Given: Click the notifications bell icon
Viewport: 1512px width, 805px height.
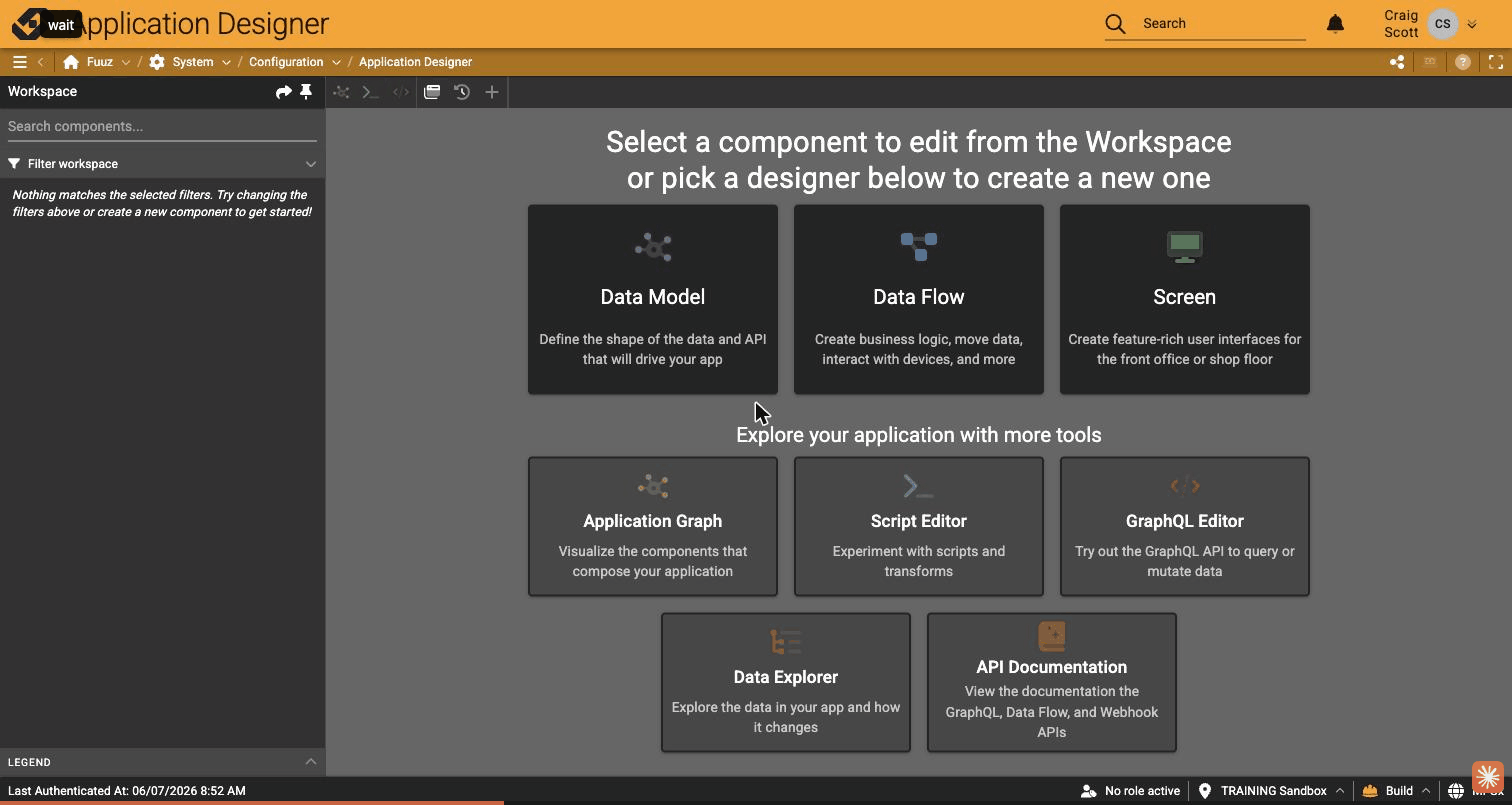Looking at the screenshot, I should point(1335,24).
